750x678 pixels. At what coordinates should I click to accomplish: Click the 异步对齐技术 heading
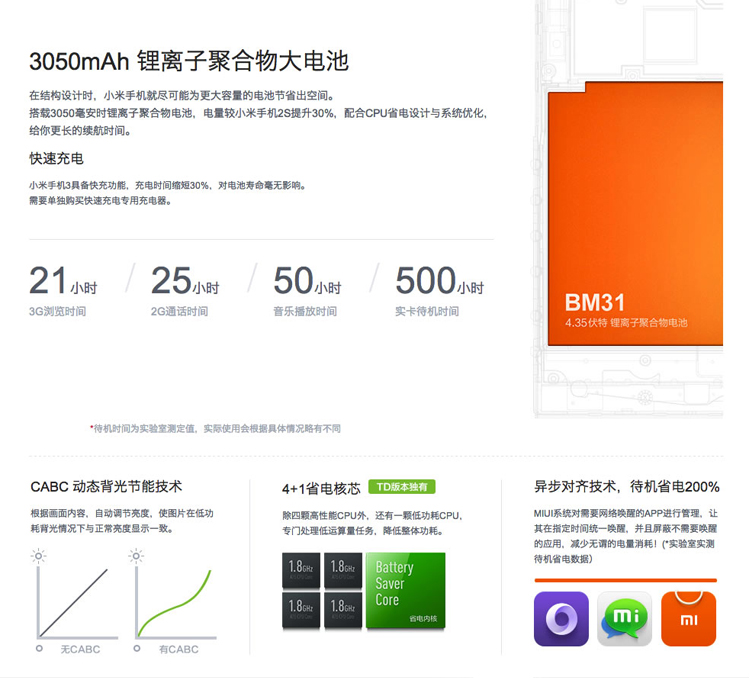[x=627, y=487]
